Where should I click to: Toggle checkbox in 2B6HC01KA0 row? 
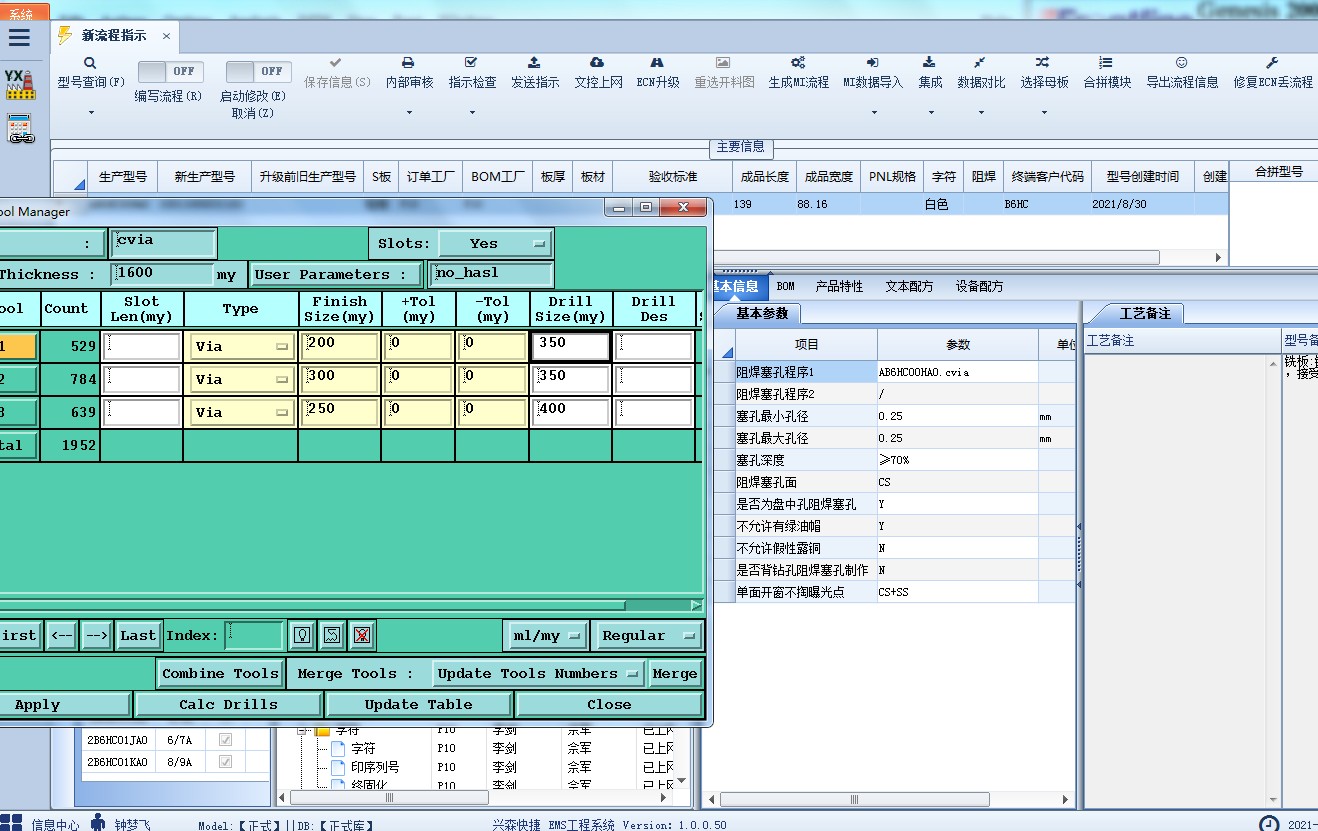point(225,762)
